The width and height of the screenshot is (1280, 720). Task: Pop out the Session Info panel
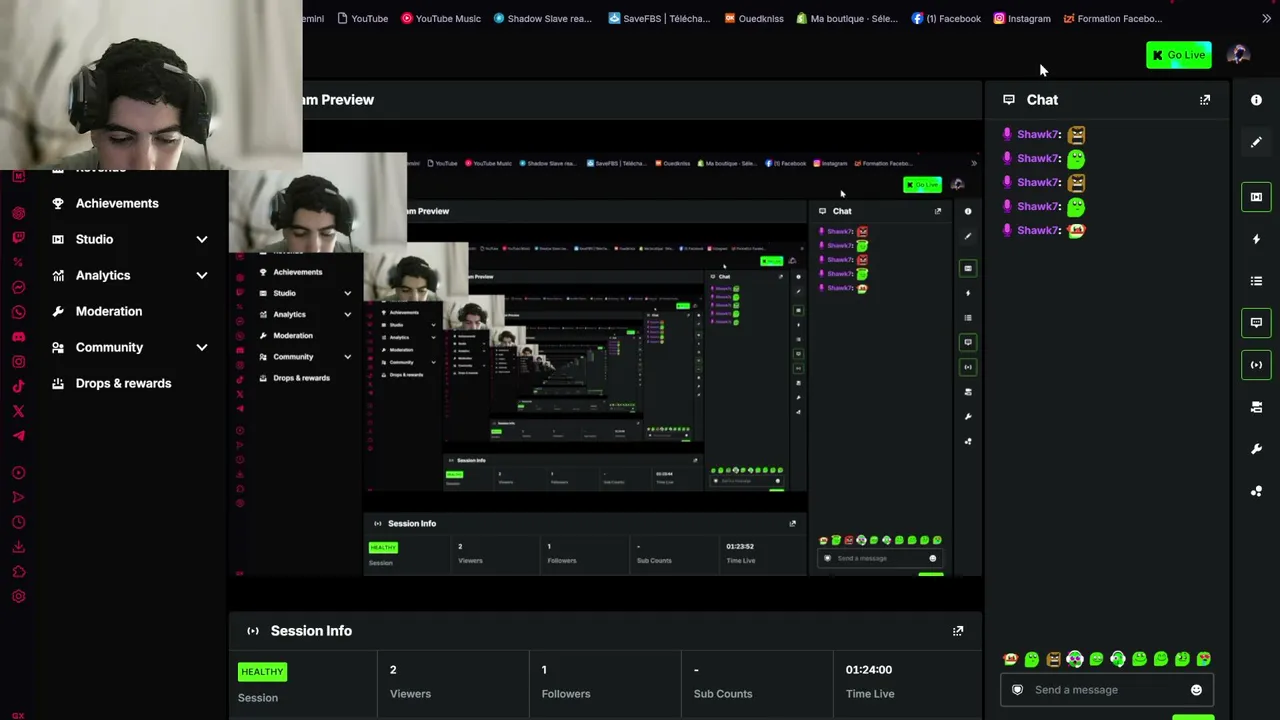(x=958, y=631)
